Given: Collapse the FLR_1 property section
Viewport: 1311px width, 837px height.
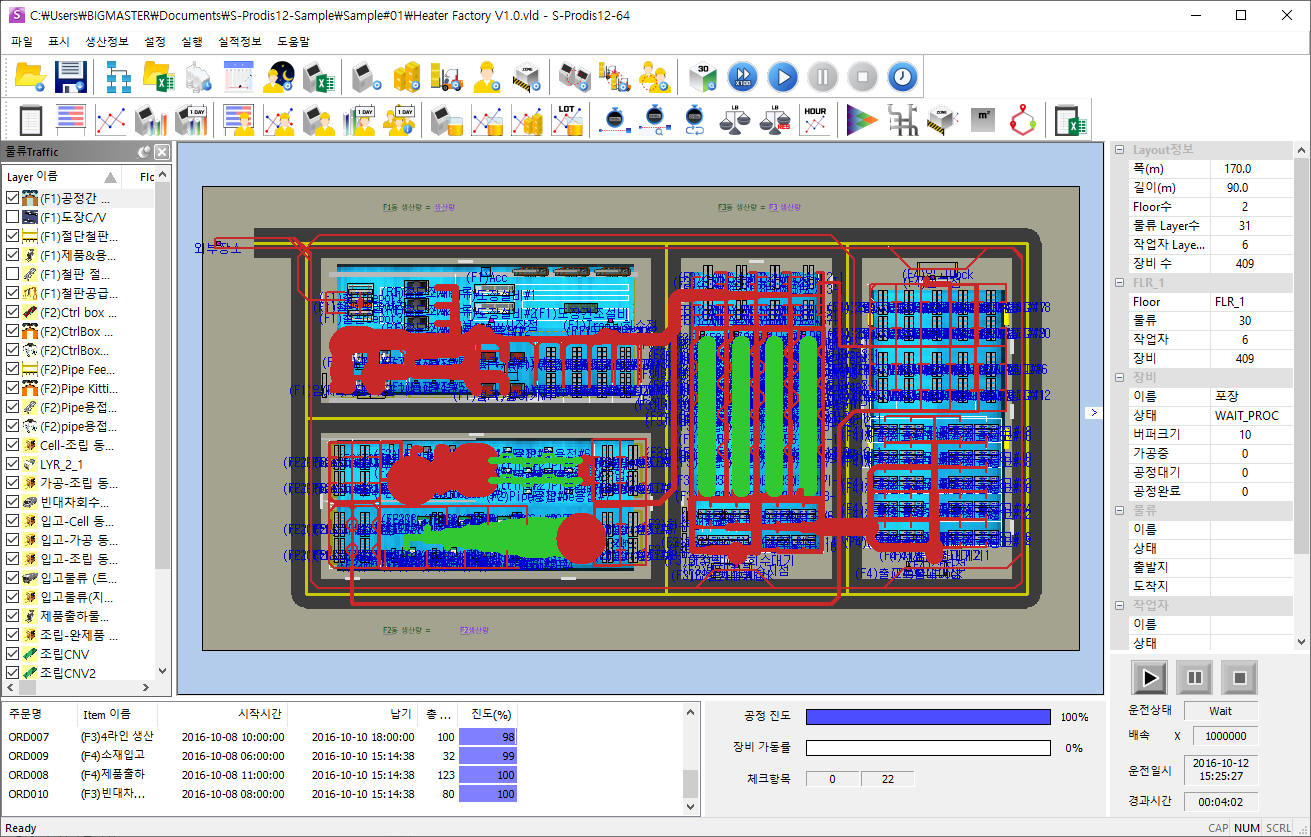Looking at the screenshot, I should click(x=1119, y=283).
